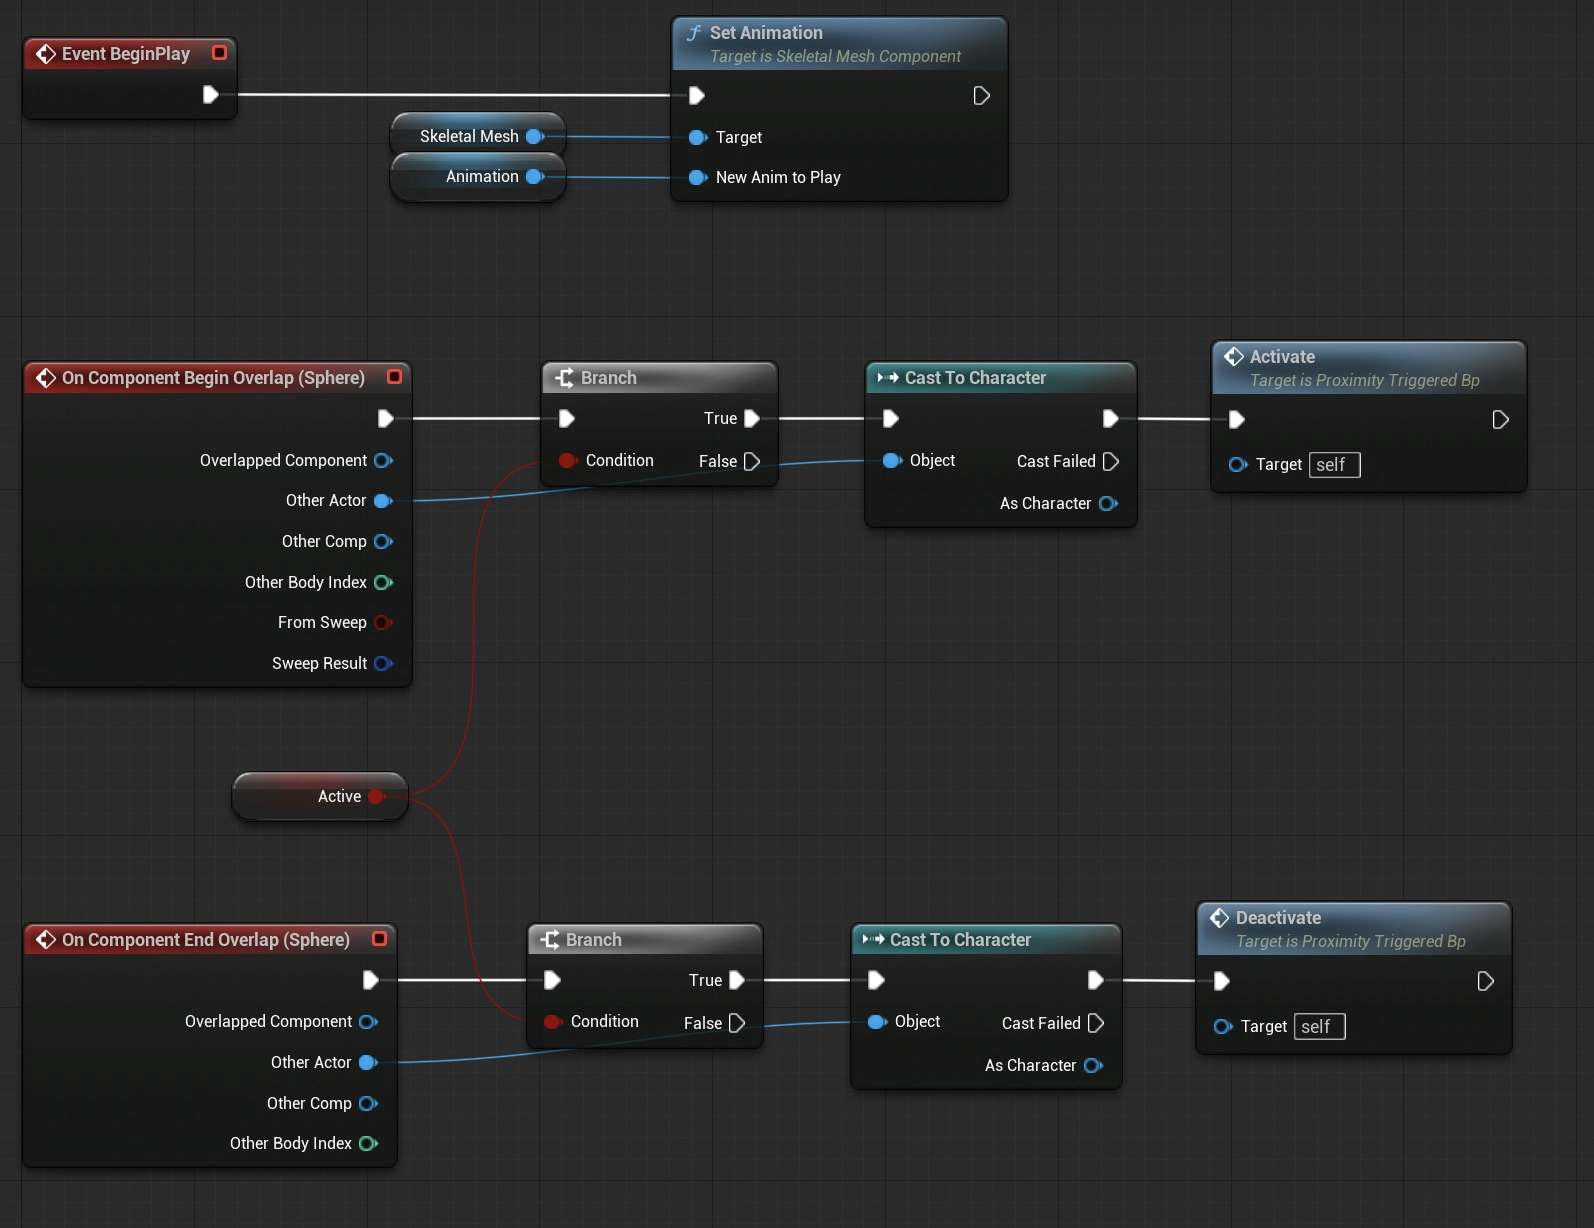Select the Activate node by its title

coord(1282,357)
